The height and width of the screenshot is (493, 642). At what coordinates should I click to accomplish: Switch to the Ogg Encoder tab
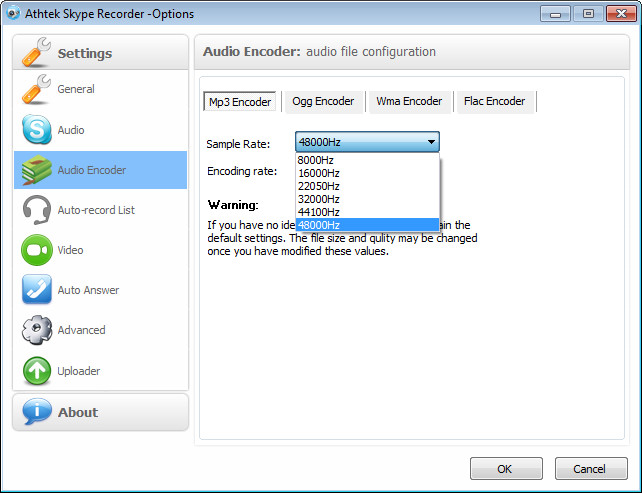click(x=323, y=101)
